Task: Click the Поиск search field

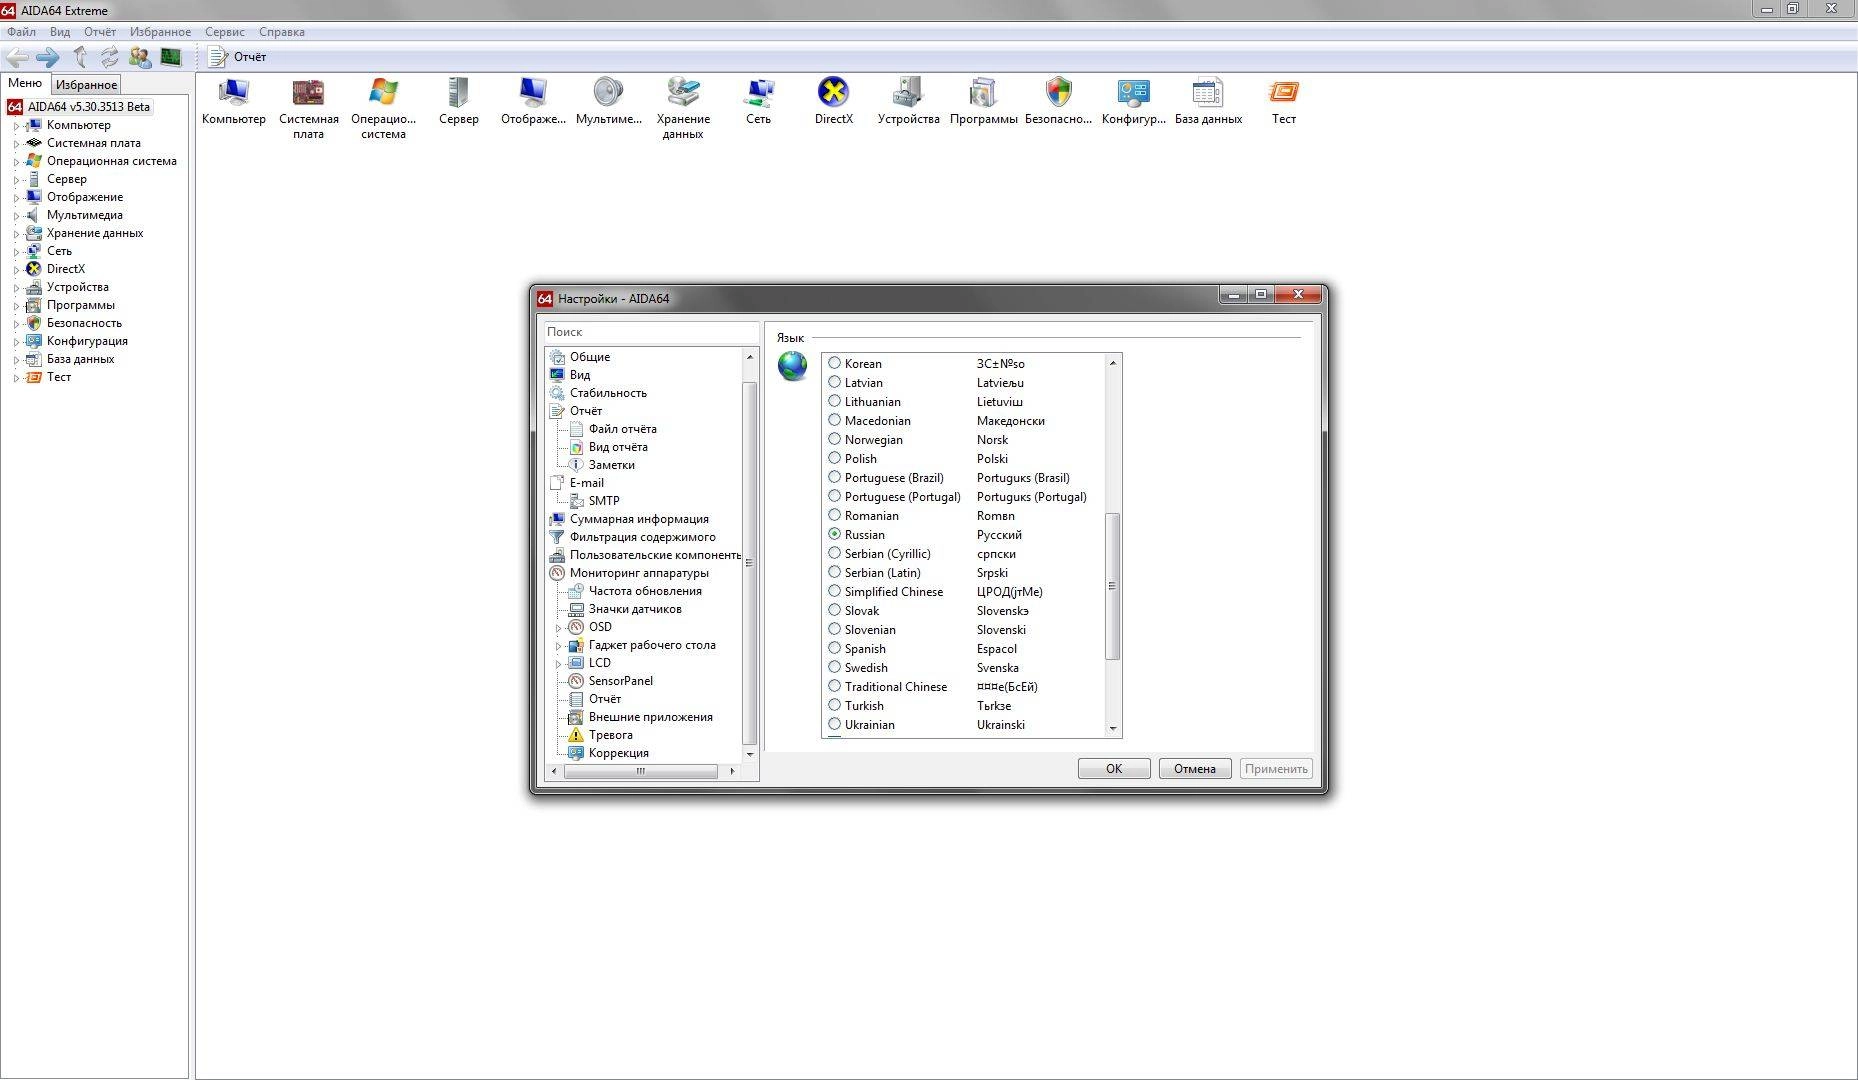Action: tap(651, 332)
